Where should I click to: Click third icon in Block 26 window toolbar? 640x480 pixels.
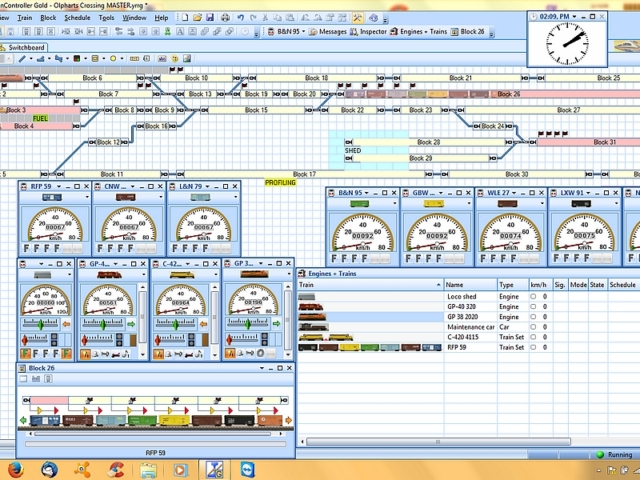tap(48, 379)
